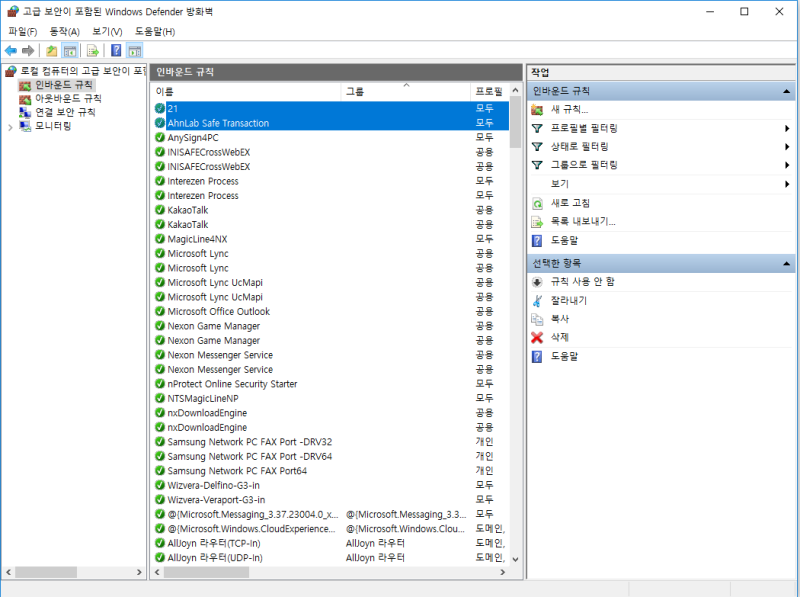Image resolution: width=800 pixels, height=597 pixels.
Task: Click the 복사 copy icon
Action: pyautogui.click(x=537, y=319)
